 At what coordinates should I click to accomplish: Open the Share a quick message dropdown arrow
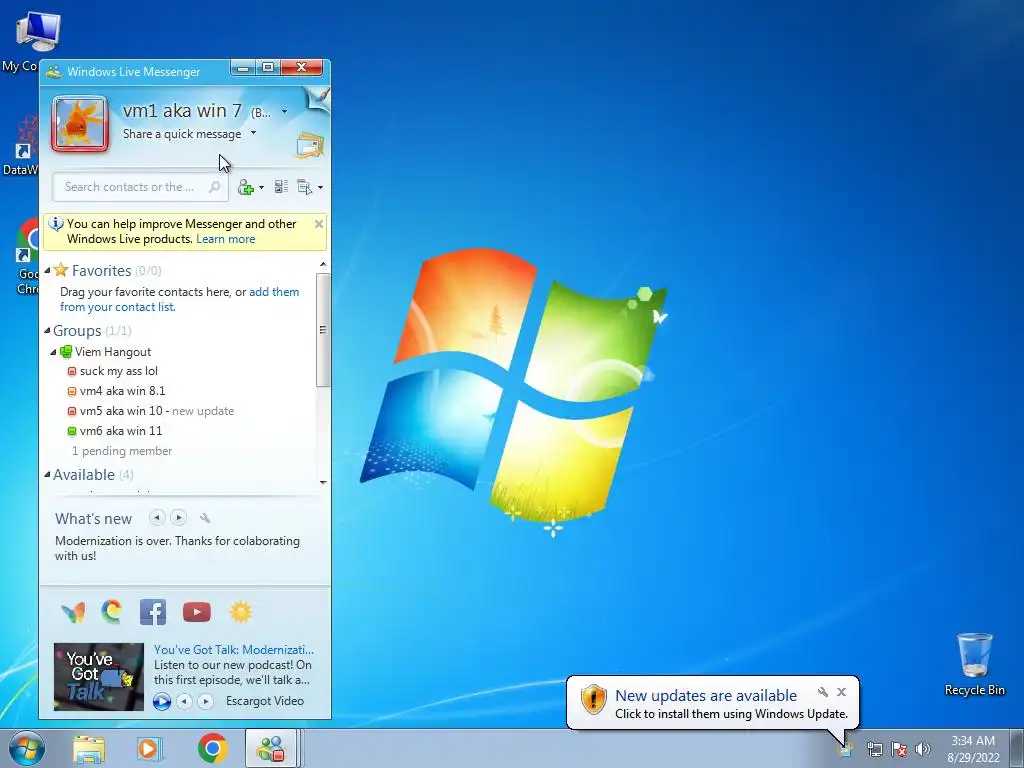(253, 133)
